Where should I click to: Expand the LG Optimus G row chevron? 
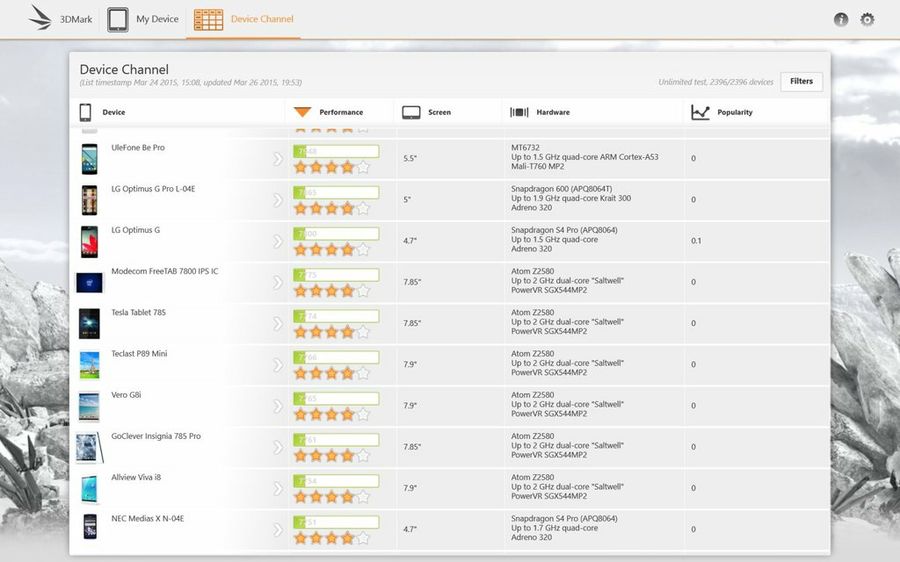tap(278, 241)
